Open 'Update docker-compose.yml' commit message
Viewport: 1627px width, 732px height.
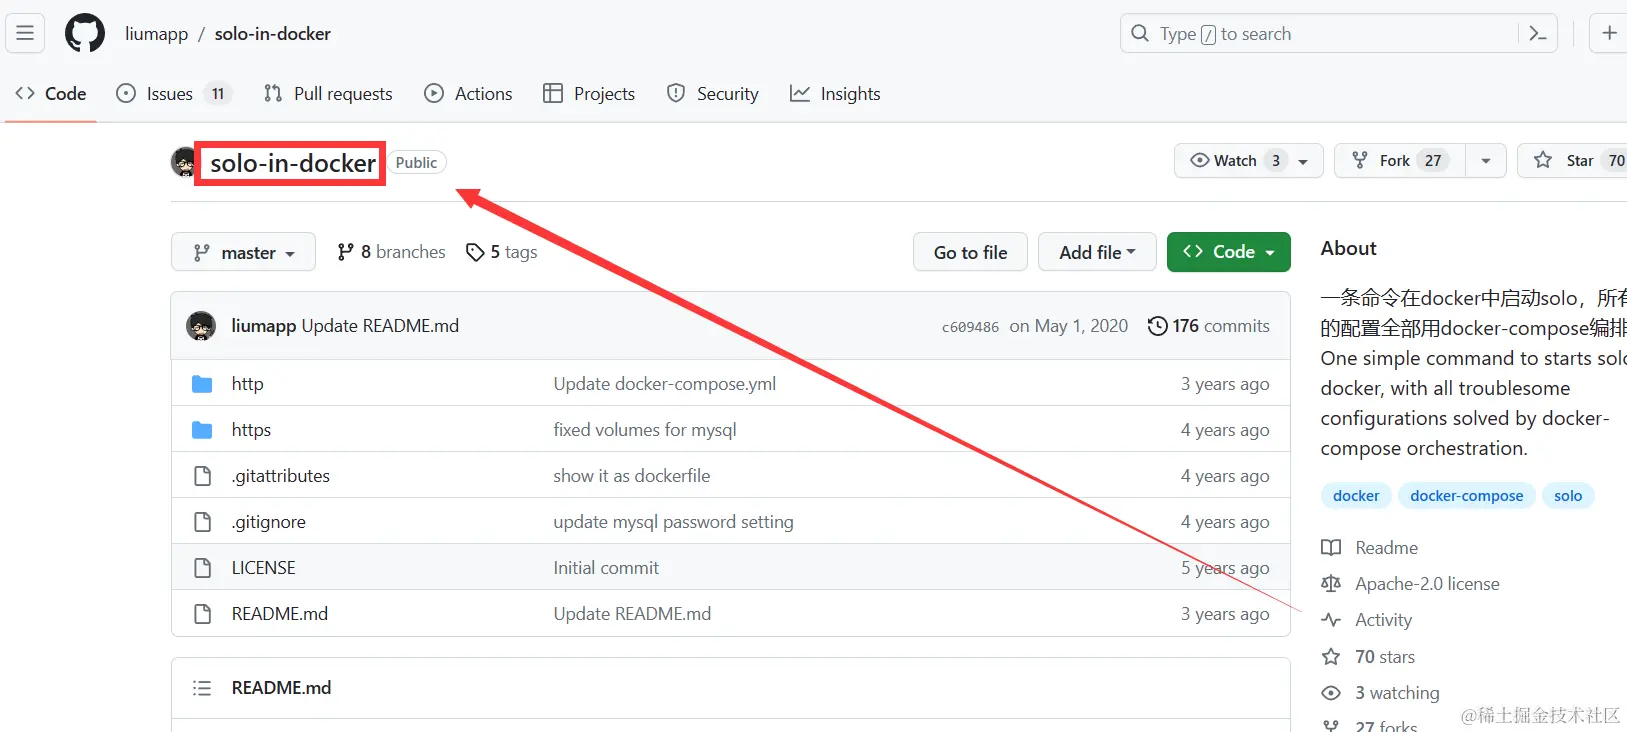665,384
